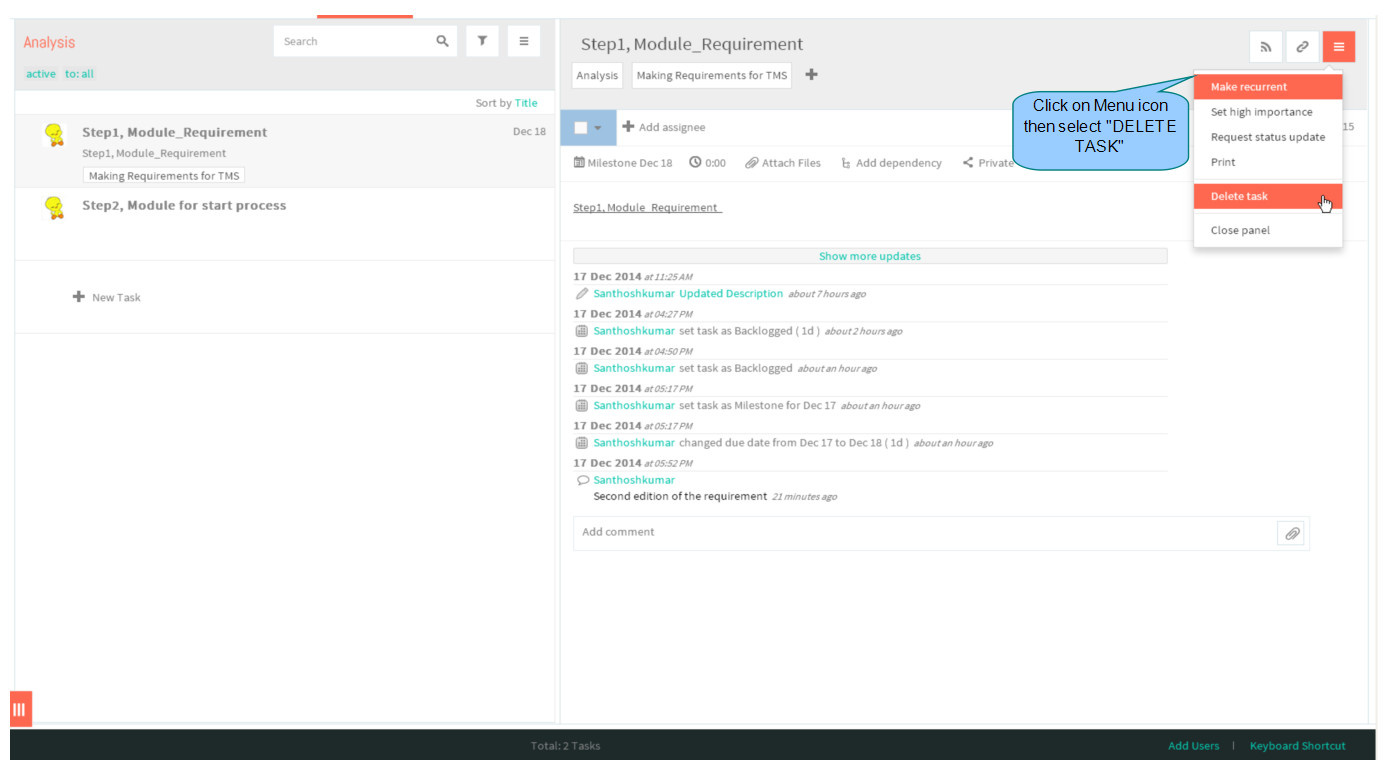Click the time tracking clock icon
This screenshot has height=774, width=1389.
click(x=695, y=162)
